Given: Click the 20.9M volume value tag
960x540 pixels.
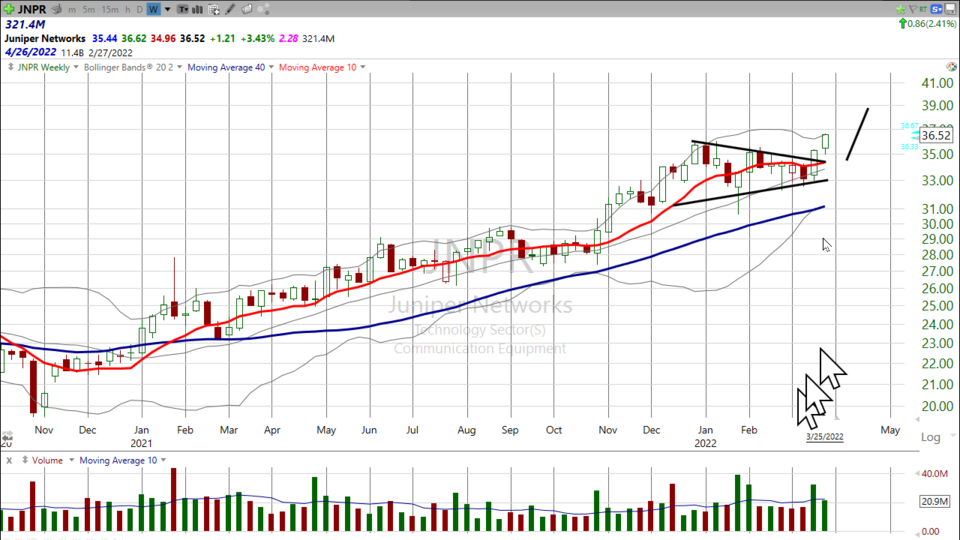Looking at the screenshot, I should (x=935, y=501).
